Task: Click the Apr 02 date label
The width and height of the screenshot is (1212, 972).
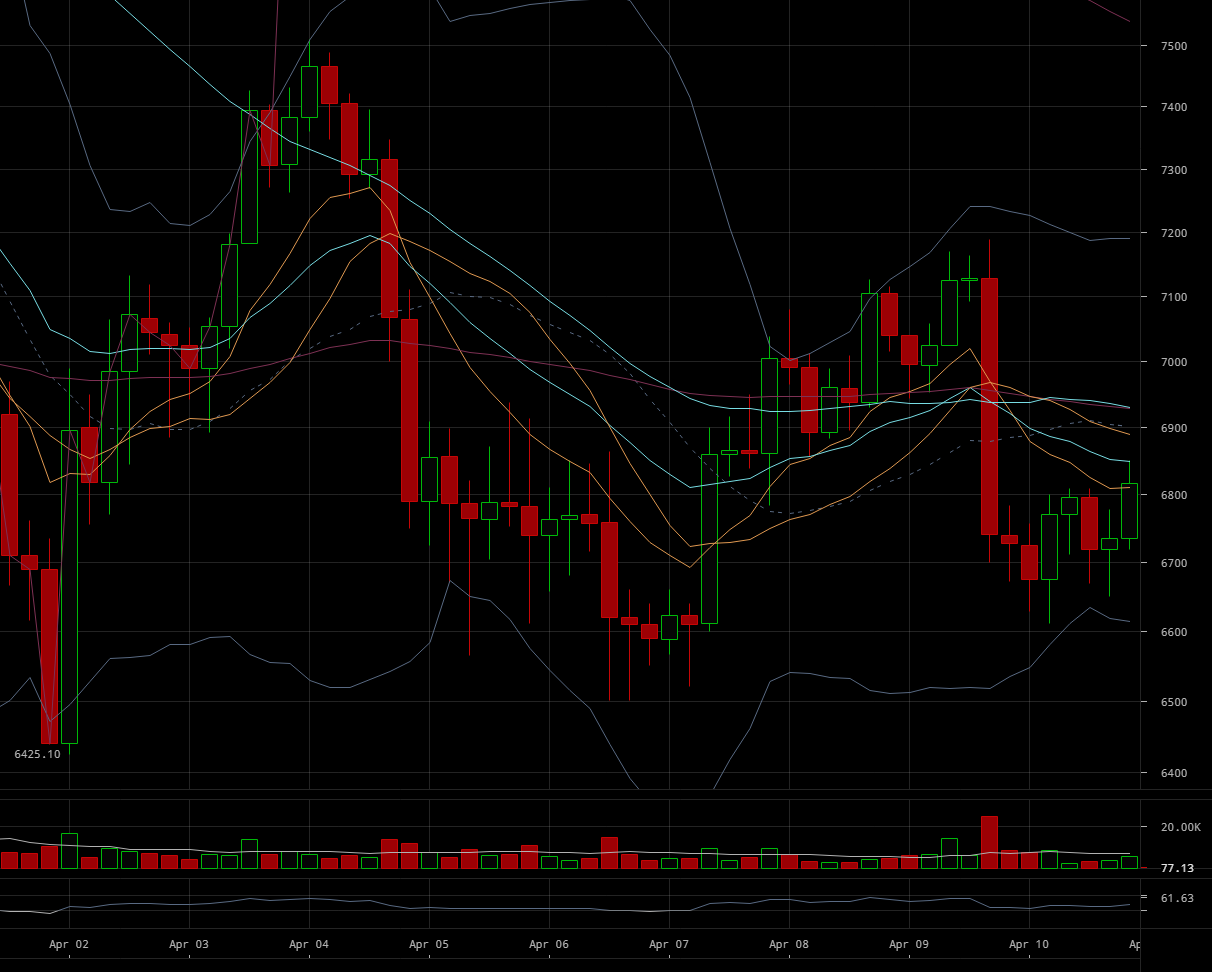Action: point(69,945)
